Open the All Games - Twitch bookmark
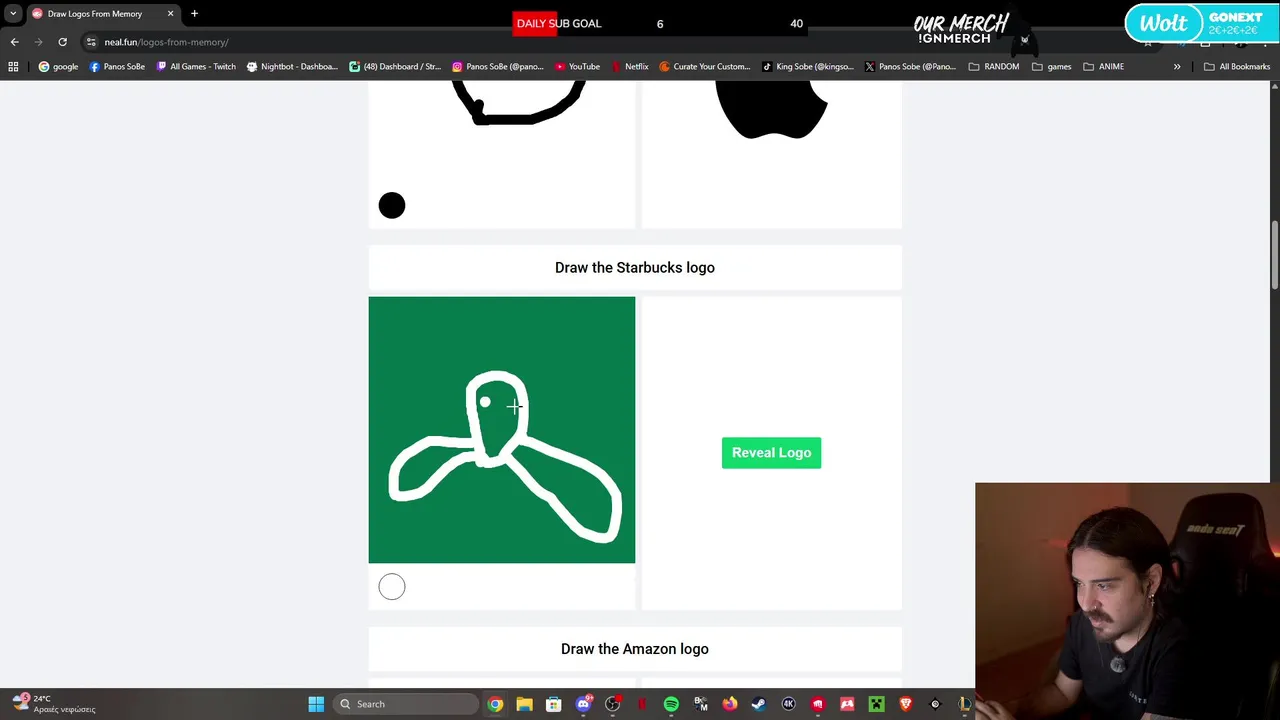 pos(196,67)
